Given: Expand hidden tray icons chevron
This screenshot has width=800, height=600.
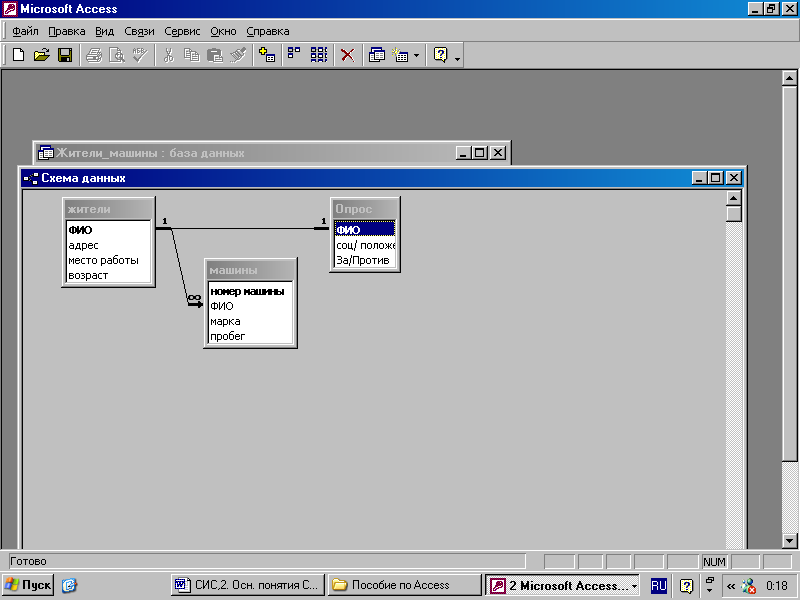Looking at the screenshot, I should (731, 586).
